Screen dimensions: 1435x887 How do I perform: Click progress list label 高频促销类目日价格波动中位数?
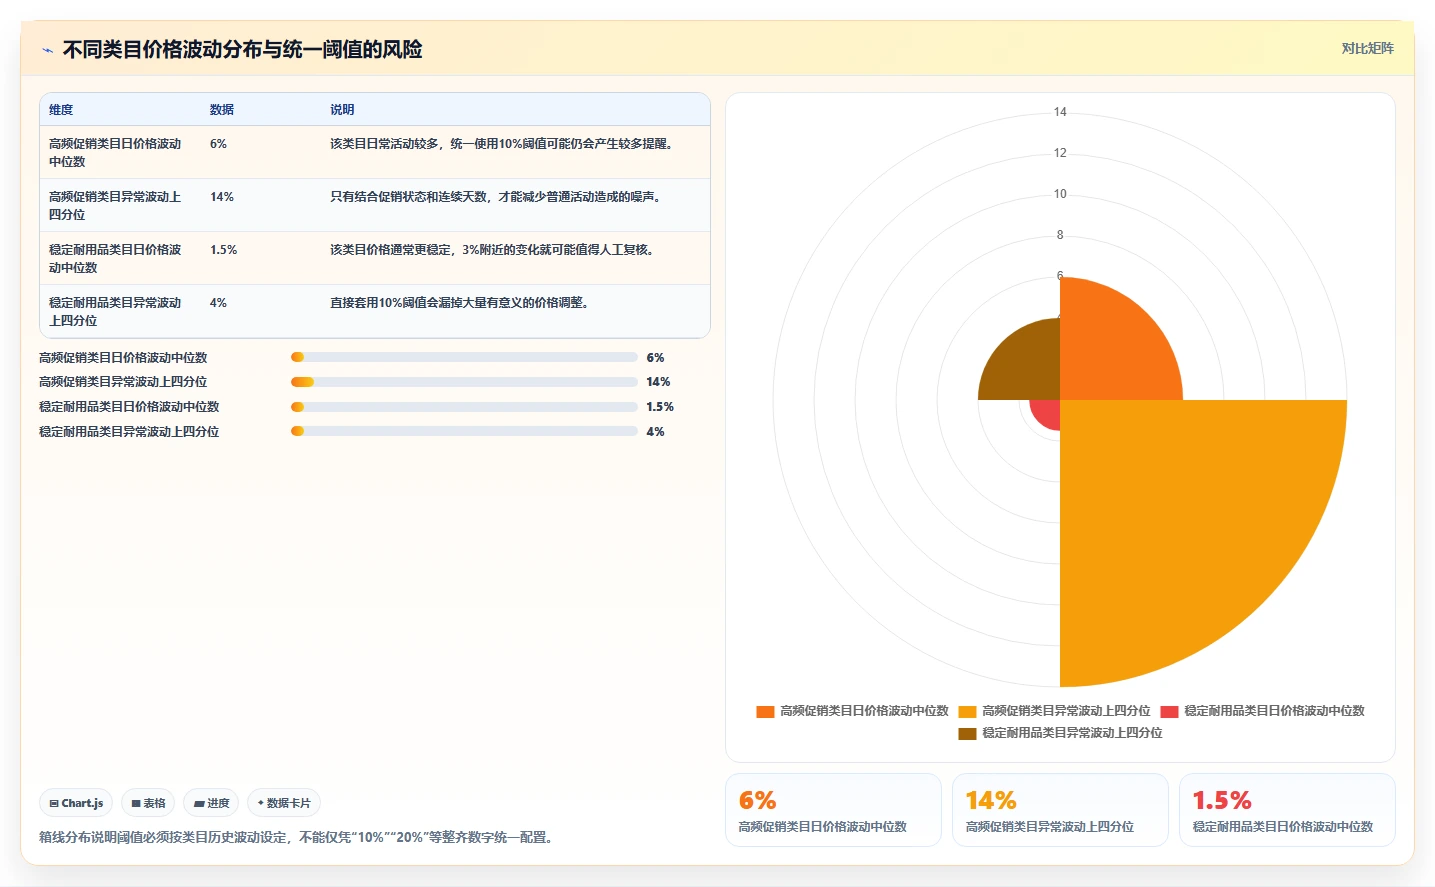(123, 358)
